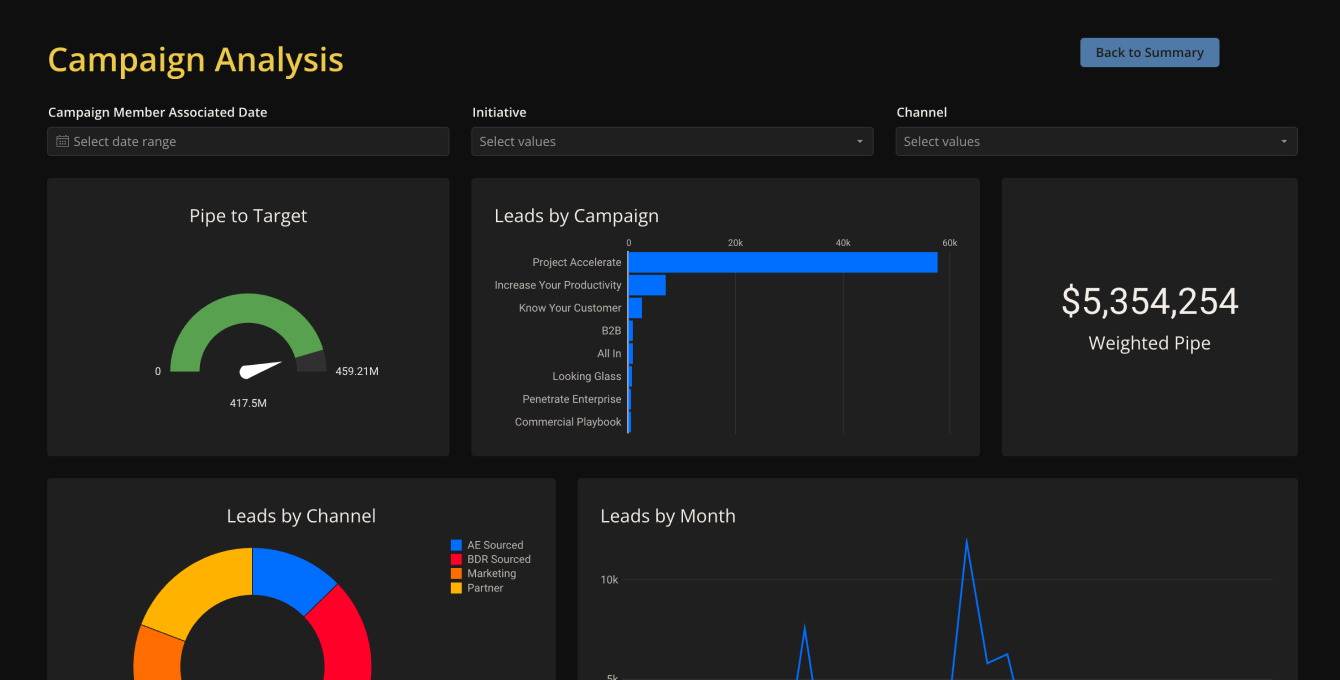The width and height of the screenshot is (1340, 680).
Task: Click the Leads by Channel title
Action: click(301, 516)
